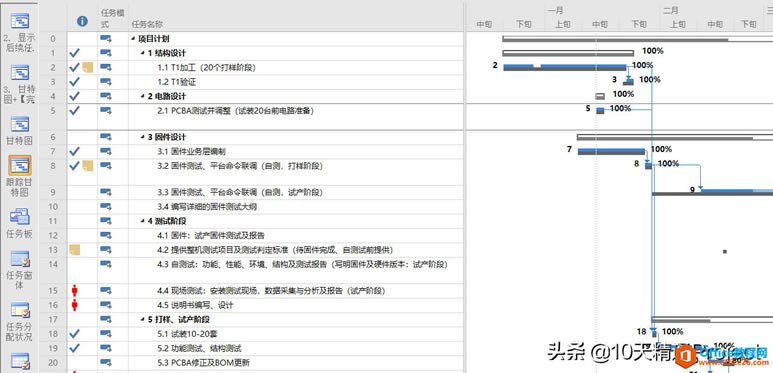Click the completed checkmark on row 7

coord(74,152)
